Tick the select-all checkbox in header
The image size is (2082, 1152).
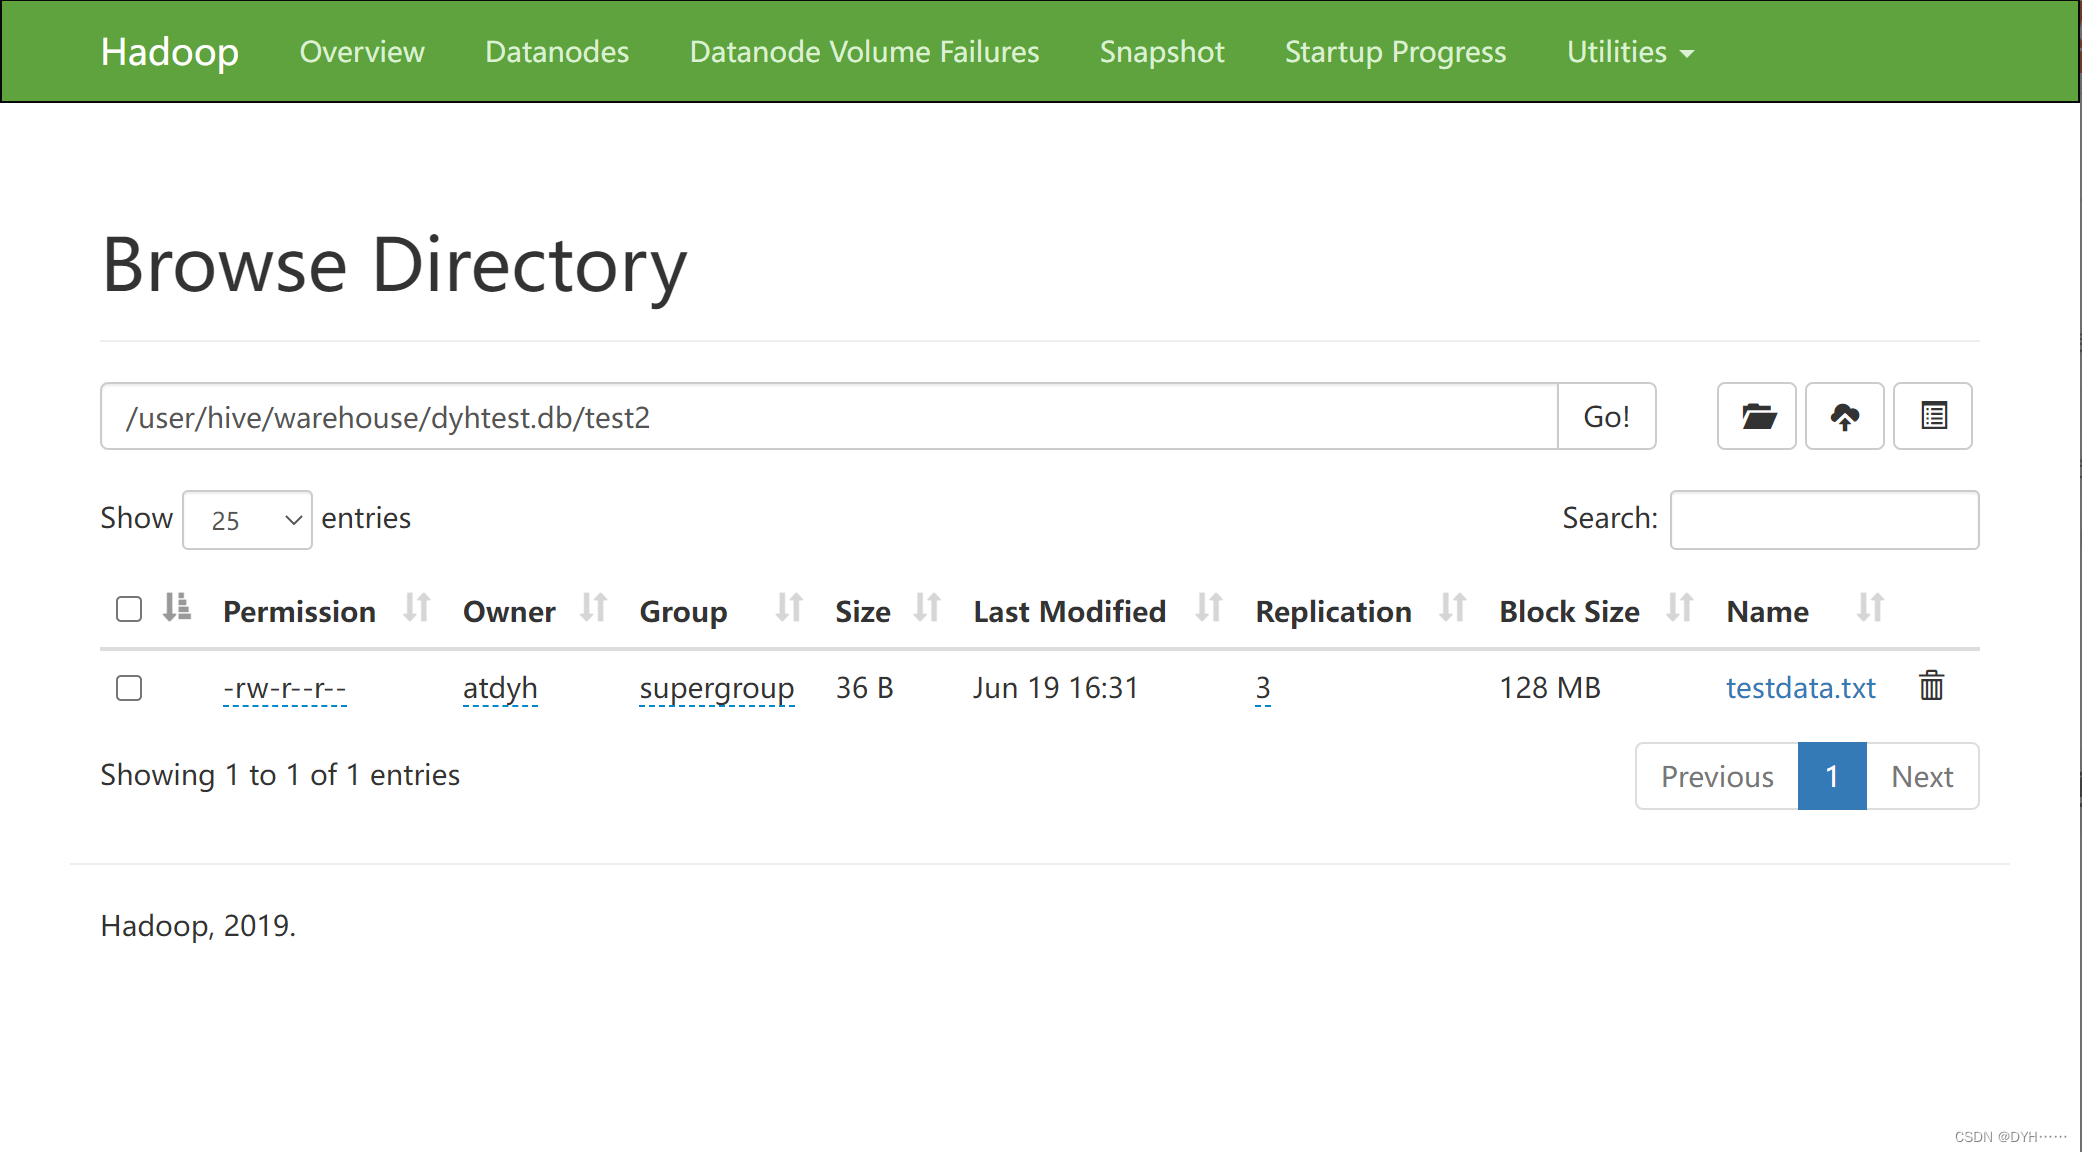[x=129, y=609]
